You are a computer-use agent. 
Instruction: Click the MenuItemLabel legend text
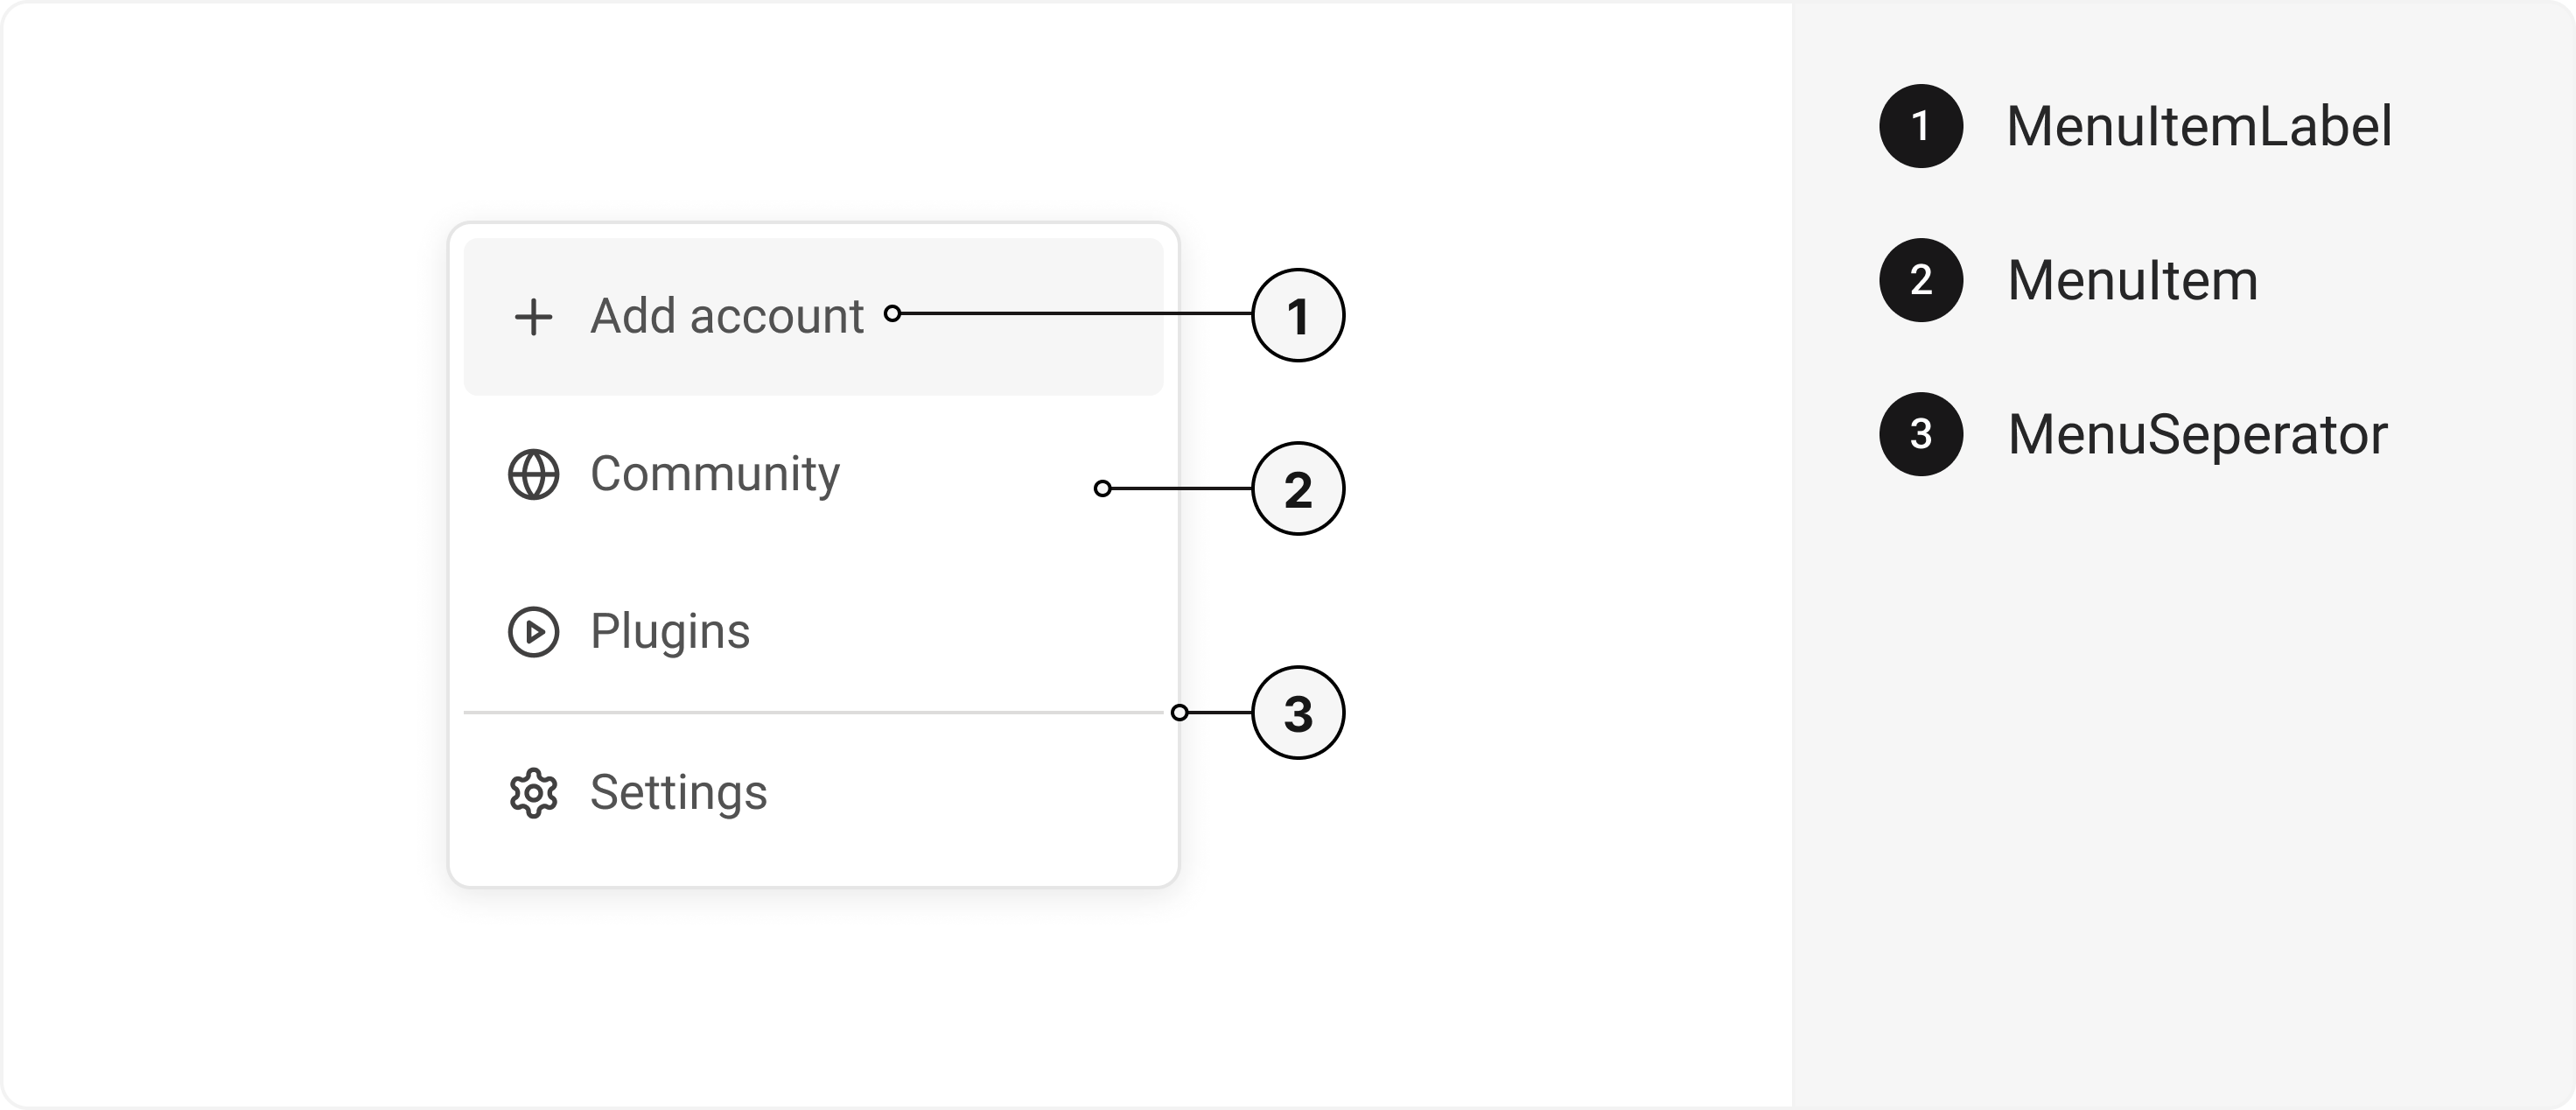[x=2199, y=127]
